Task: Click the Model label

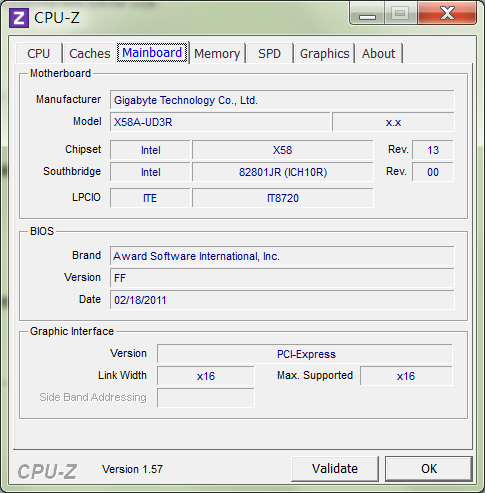Action: 87,121
